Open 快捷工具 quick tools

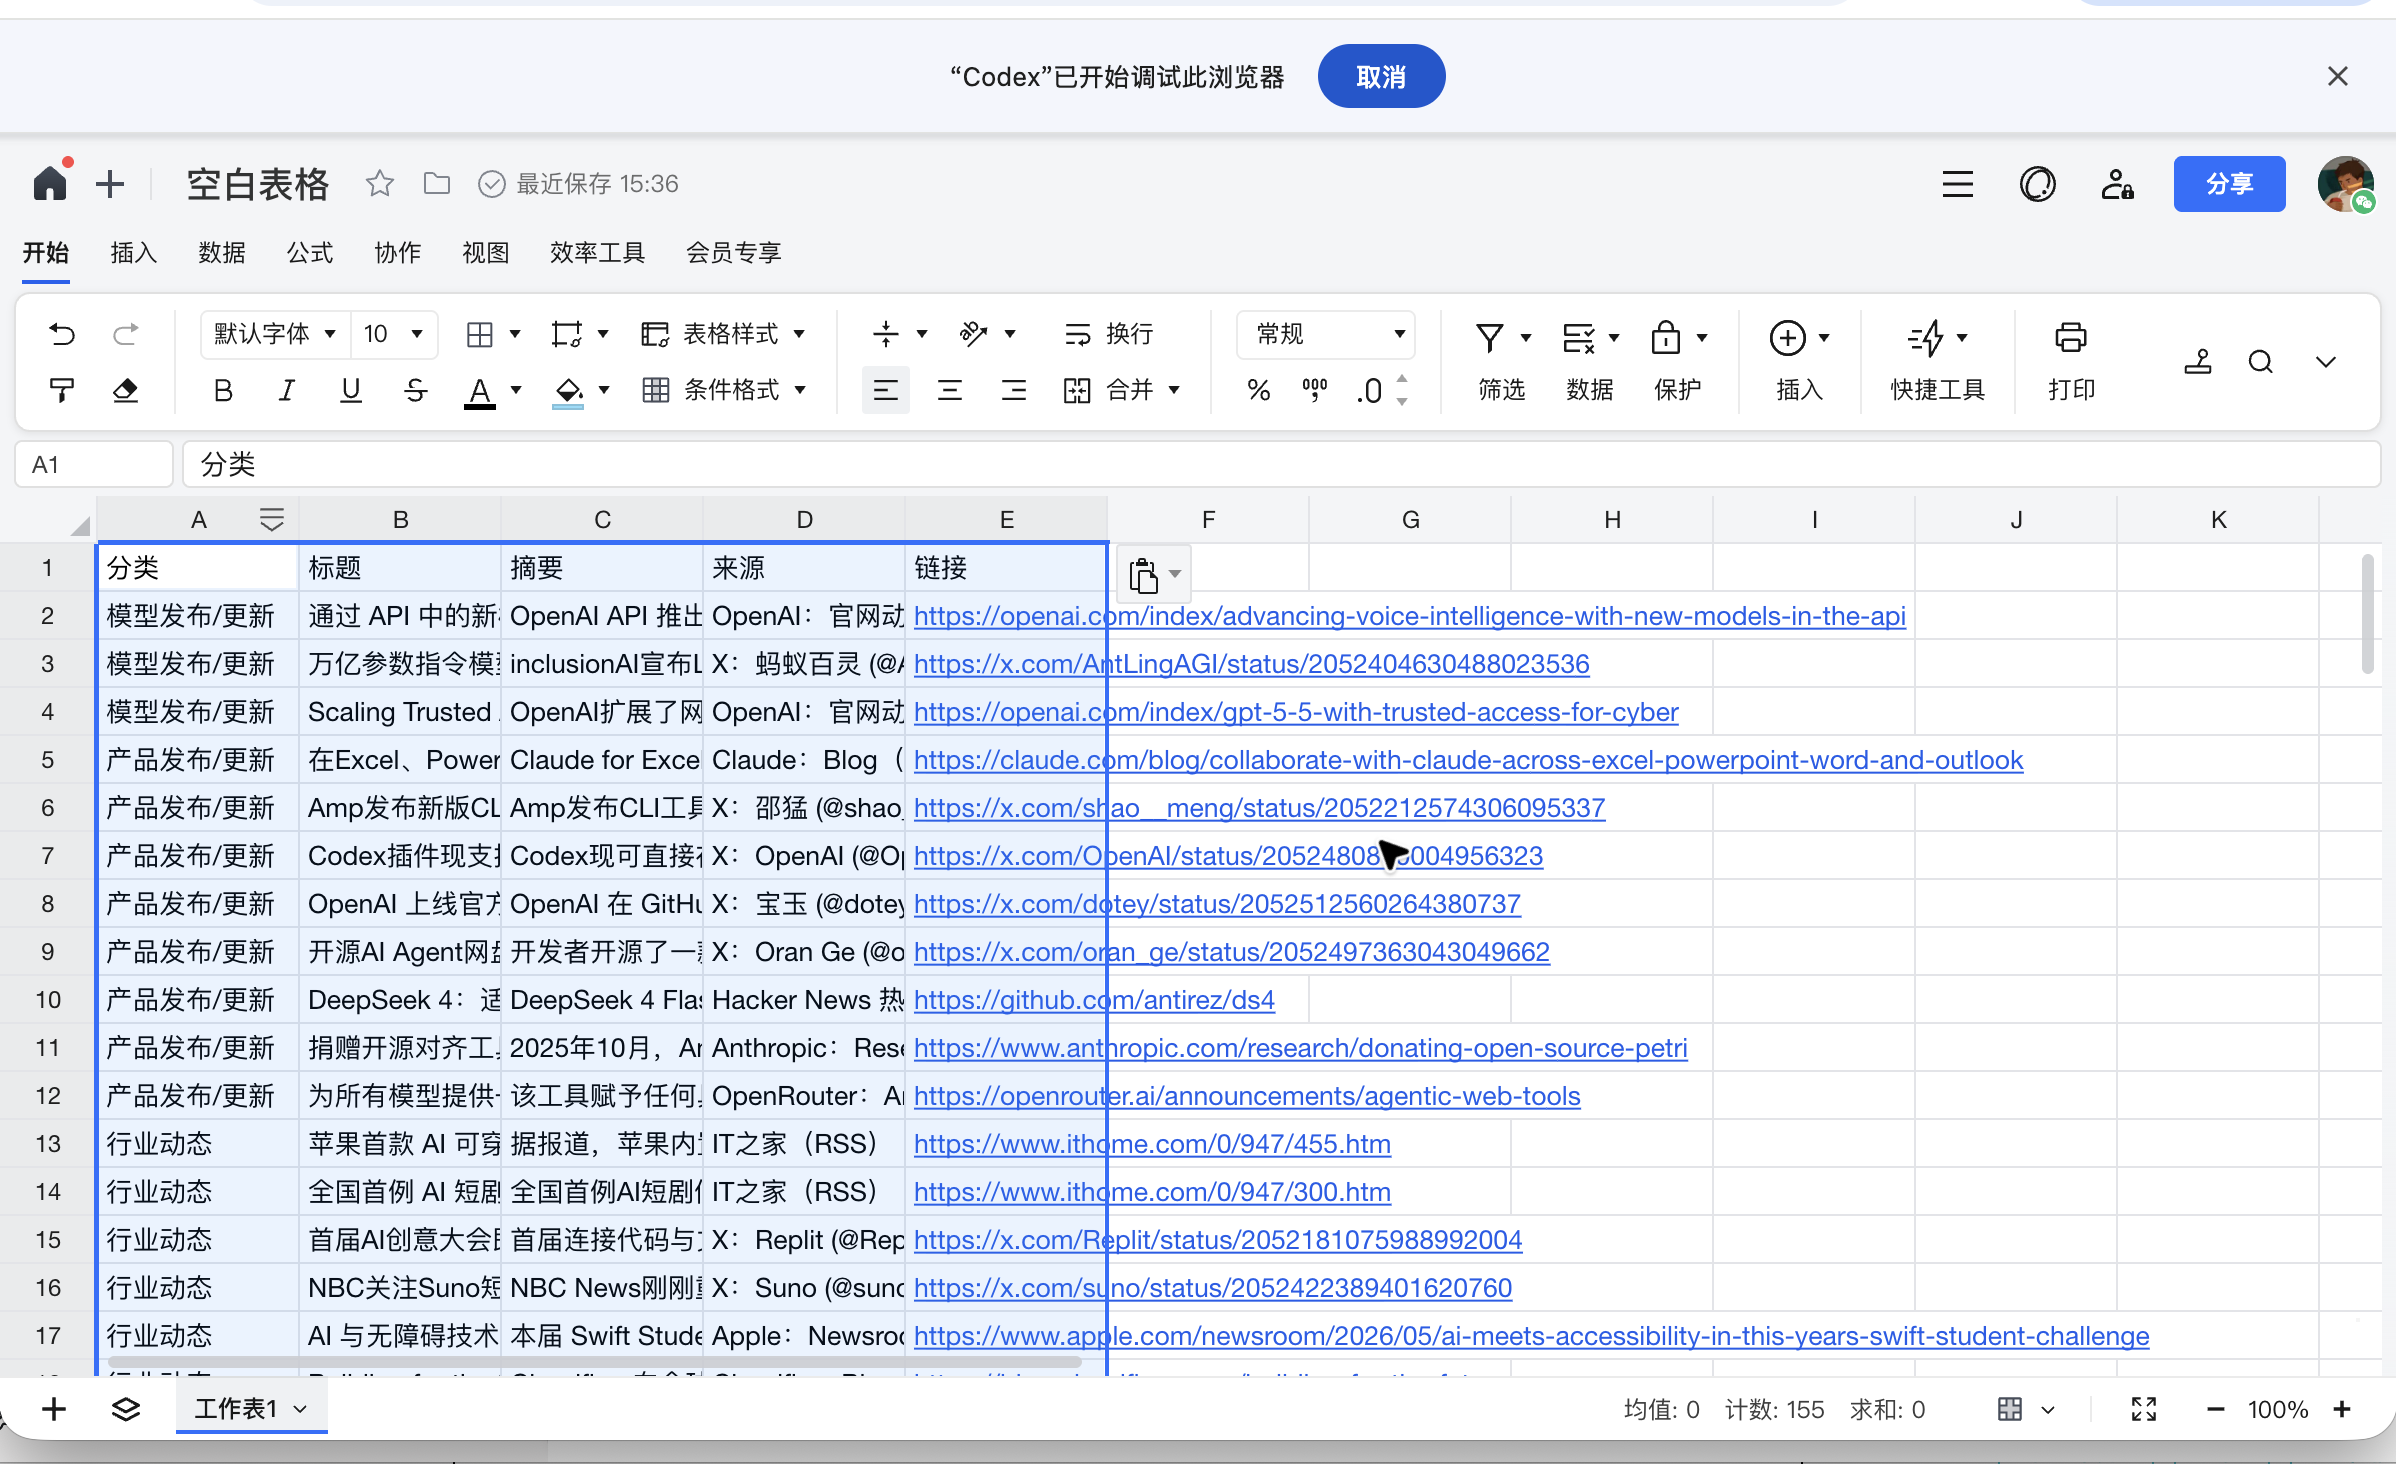coord(1937,362)
